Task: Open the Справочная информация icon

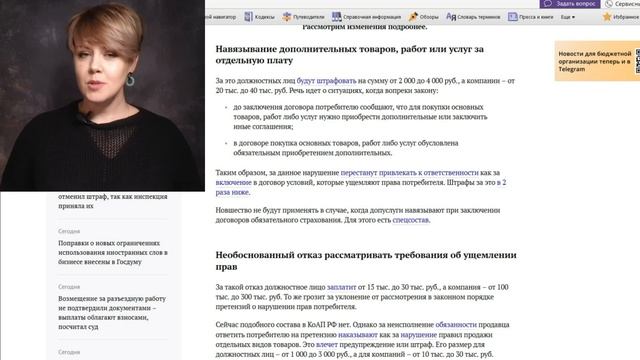Action: click(337, 17)
